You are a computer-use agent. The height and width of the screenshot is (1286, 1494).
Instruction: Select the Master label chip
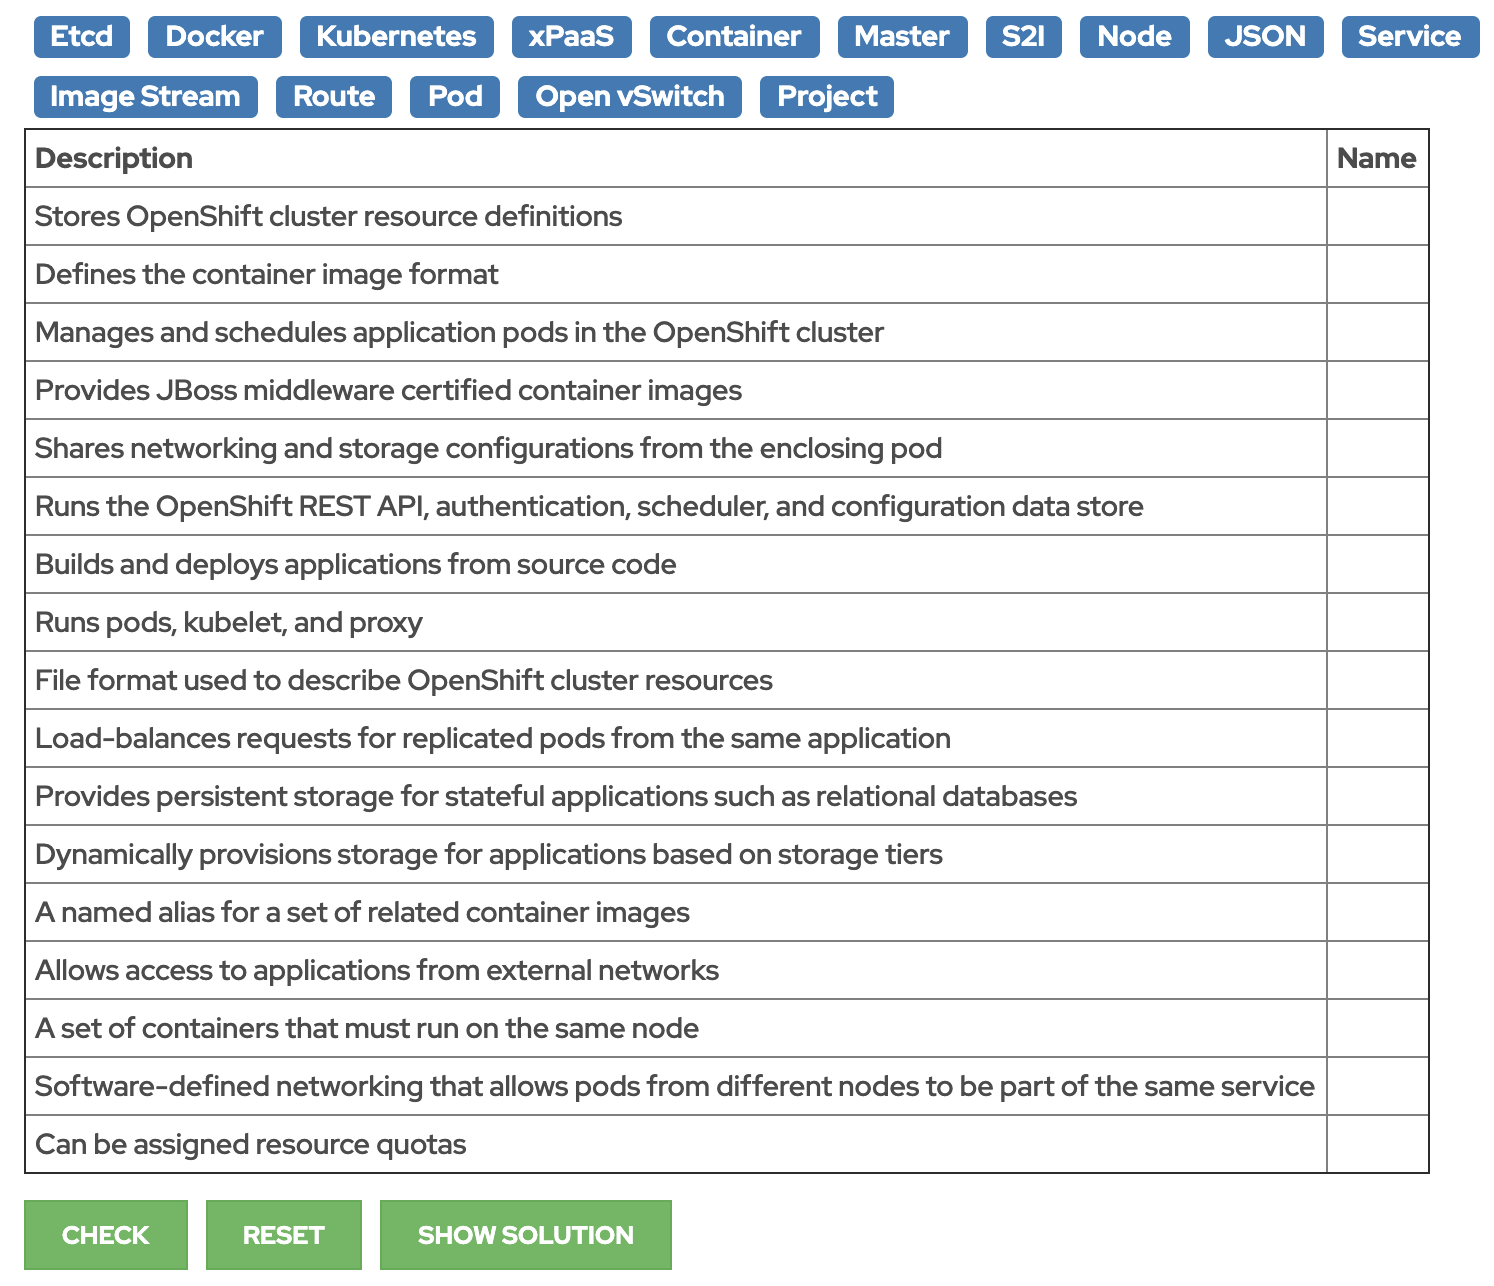[901, 37]
